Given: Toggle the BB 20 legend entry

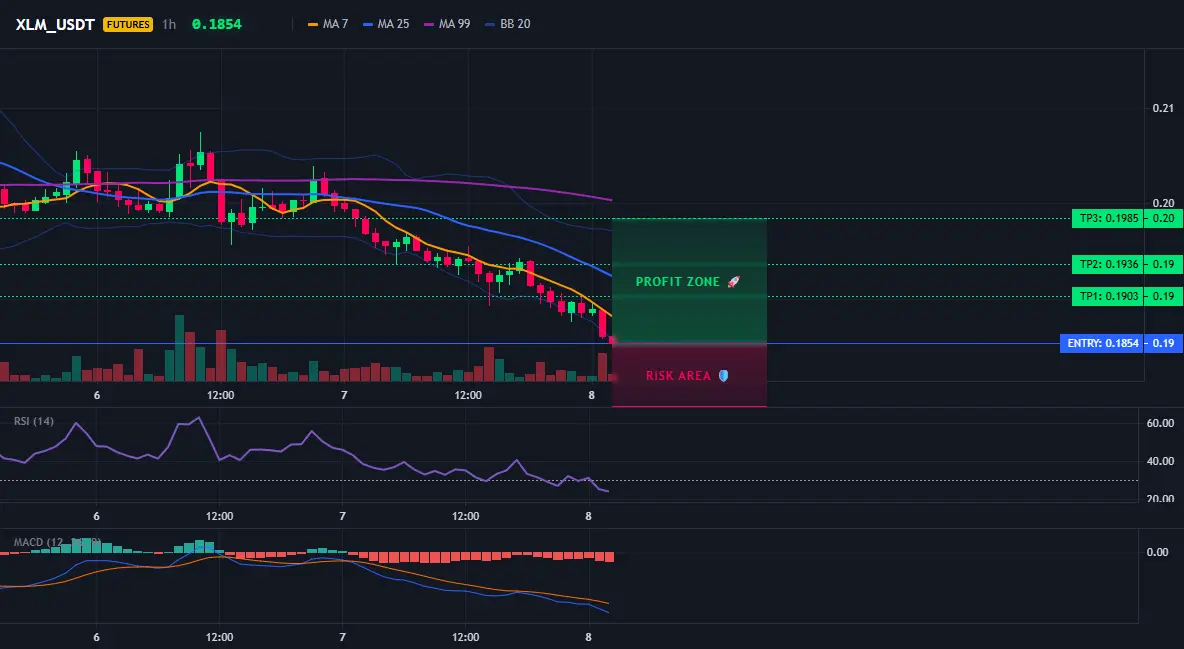Looking at the screenshot, I should (x=507, y=24).
